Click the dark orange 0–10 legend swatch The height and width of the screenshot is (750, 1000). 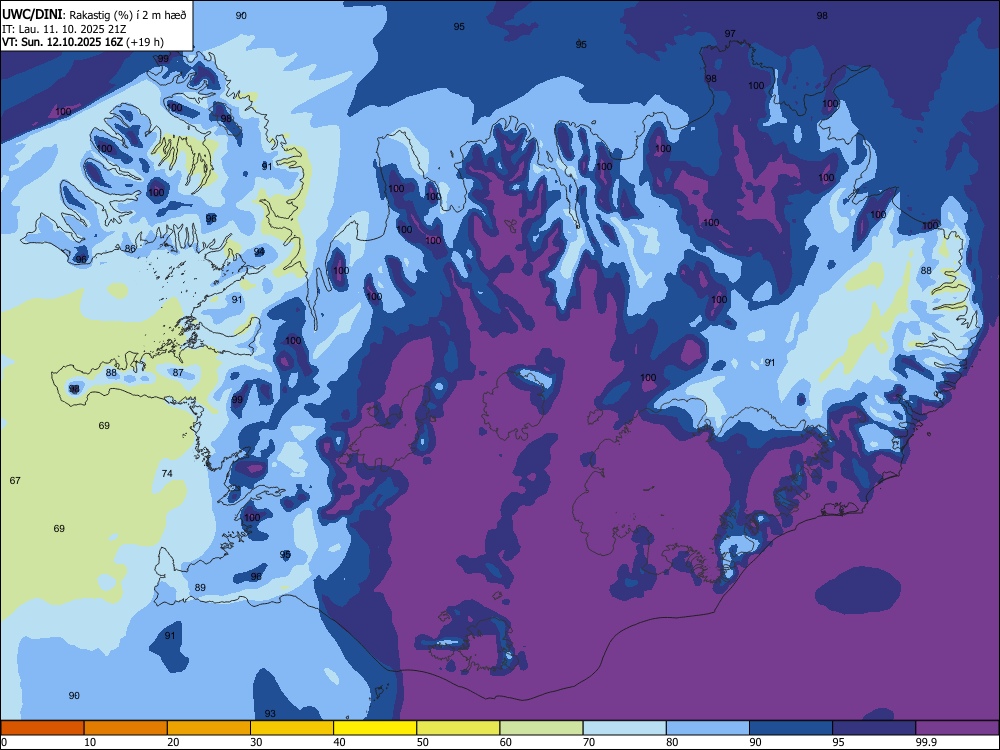(42, 728)
